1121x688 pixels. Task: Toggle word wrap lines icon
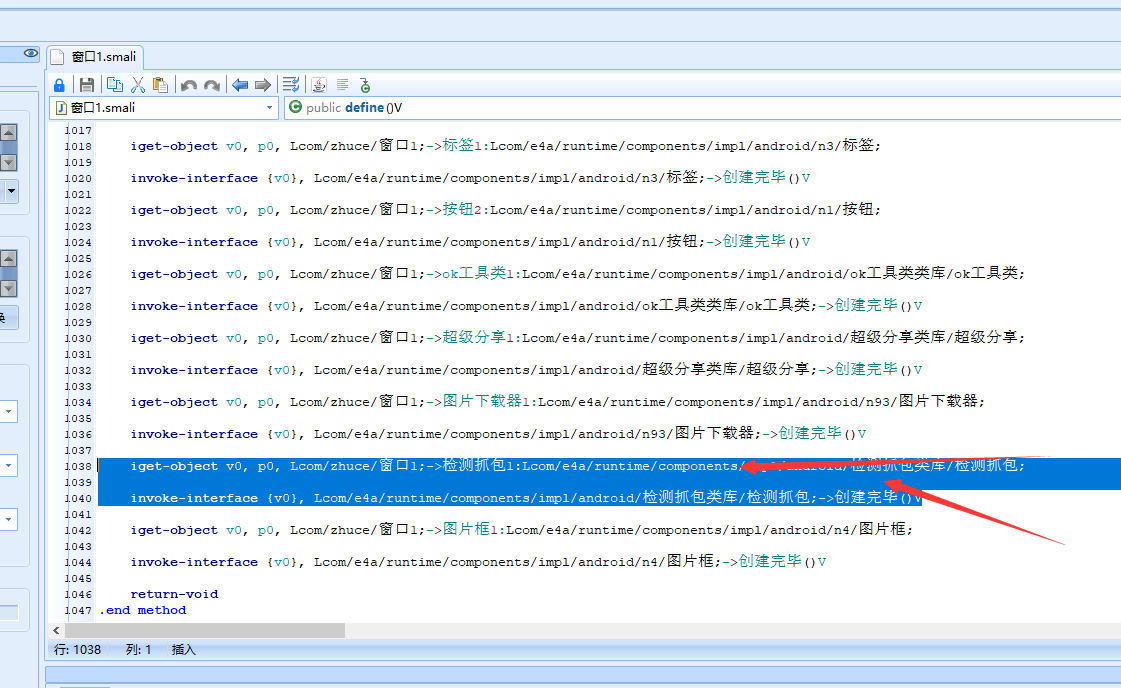coord(291,85)
